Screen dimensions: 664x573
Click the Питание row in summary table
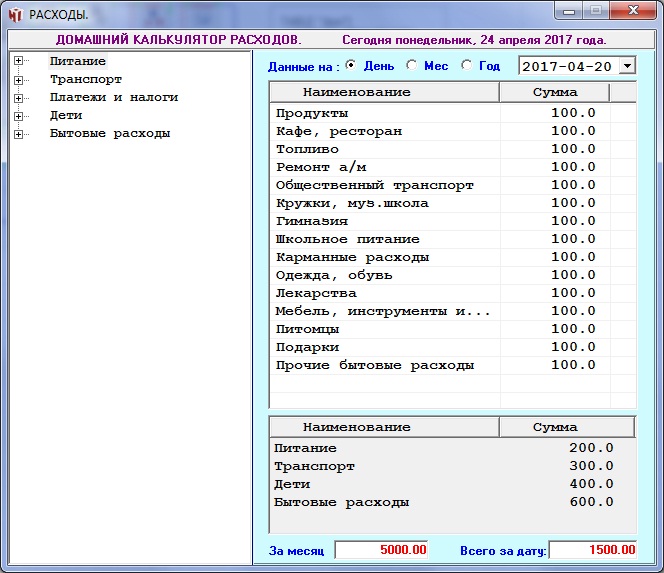coord(452,448)
